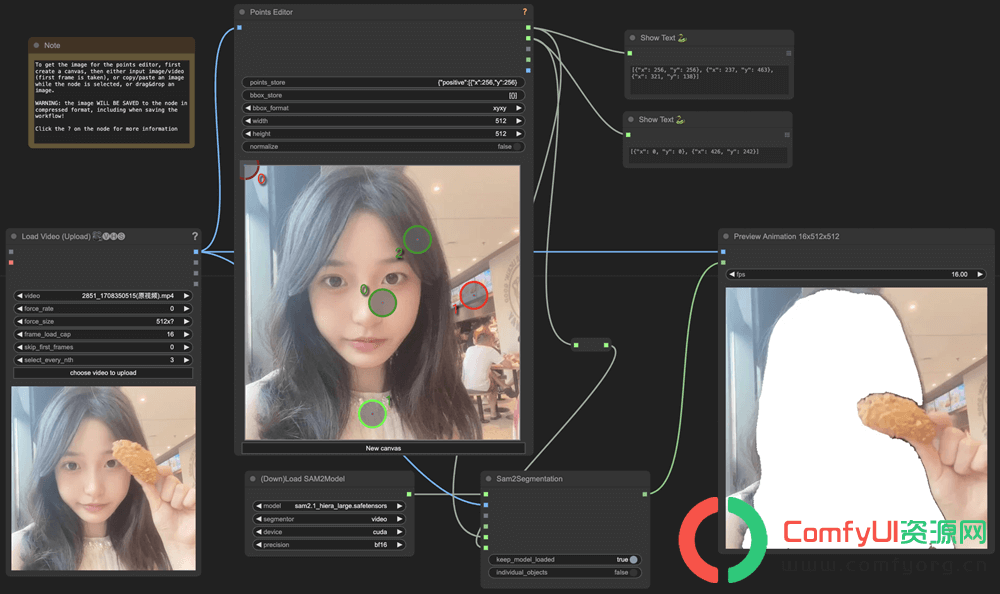
Task: Collapse the (Down)Load SAM2Model node title dot
Action: click(253, 479)
